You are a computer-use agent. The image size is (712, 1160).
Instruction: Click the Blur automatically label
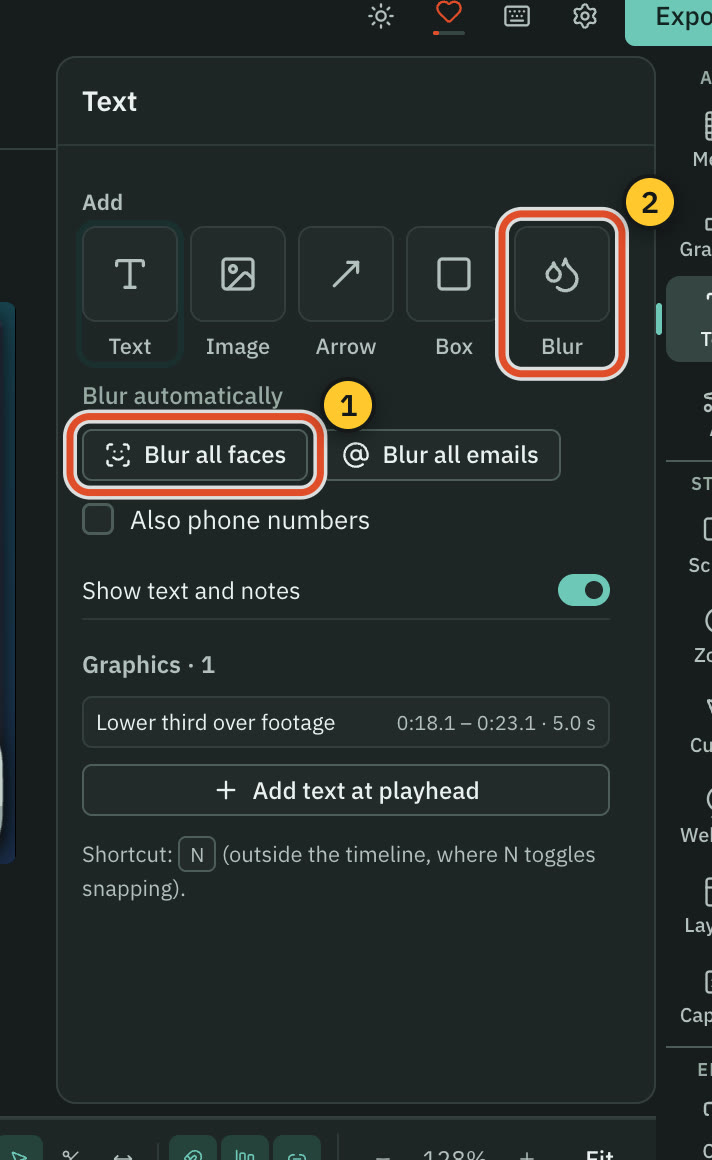pyautogui.click(x=182, y=397)
